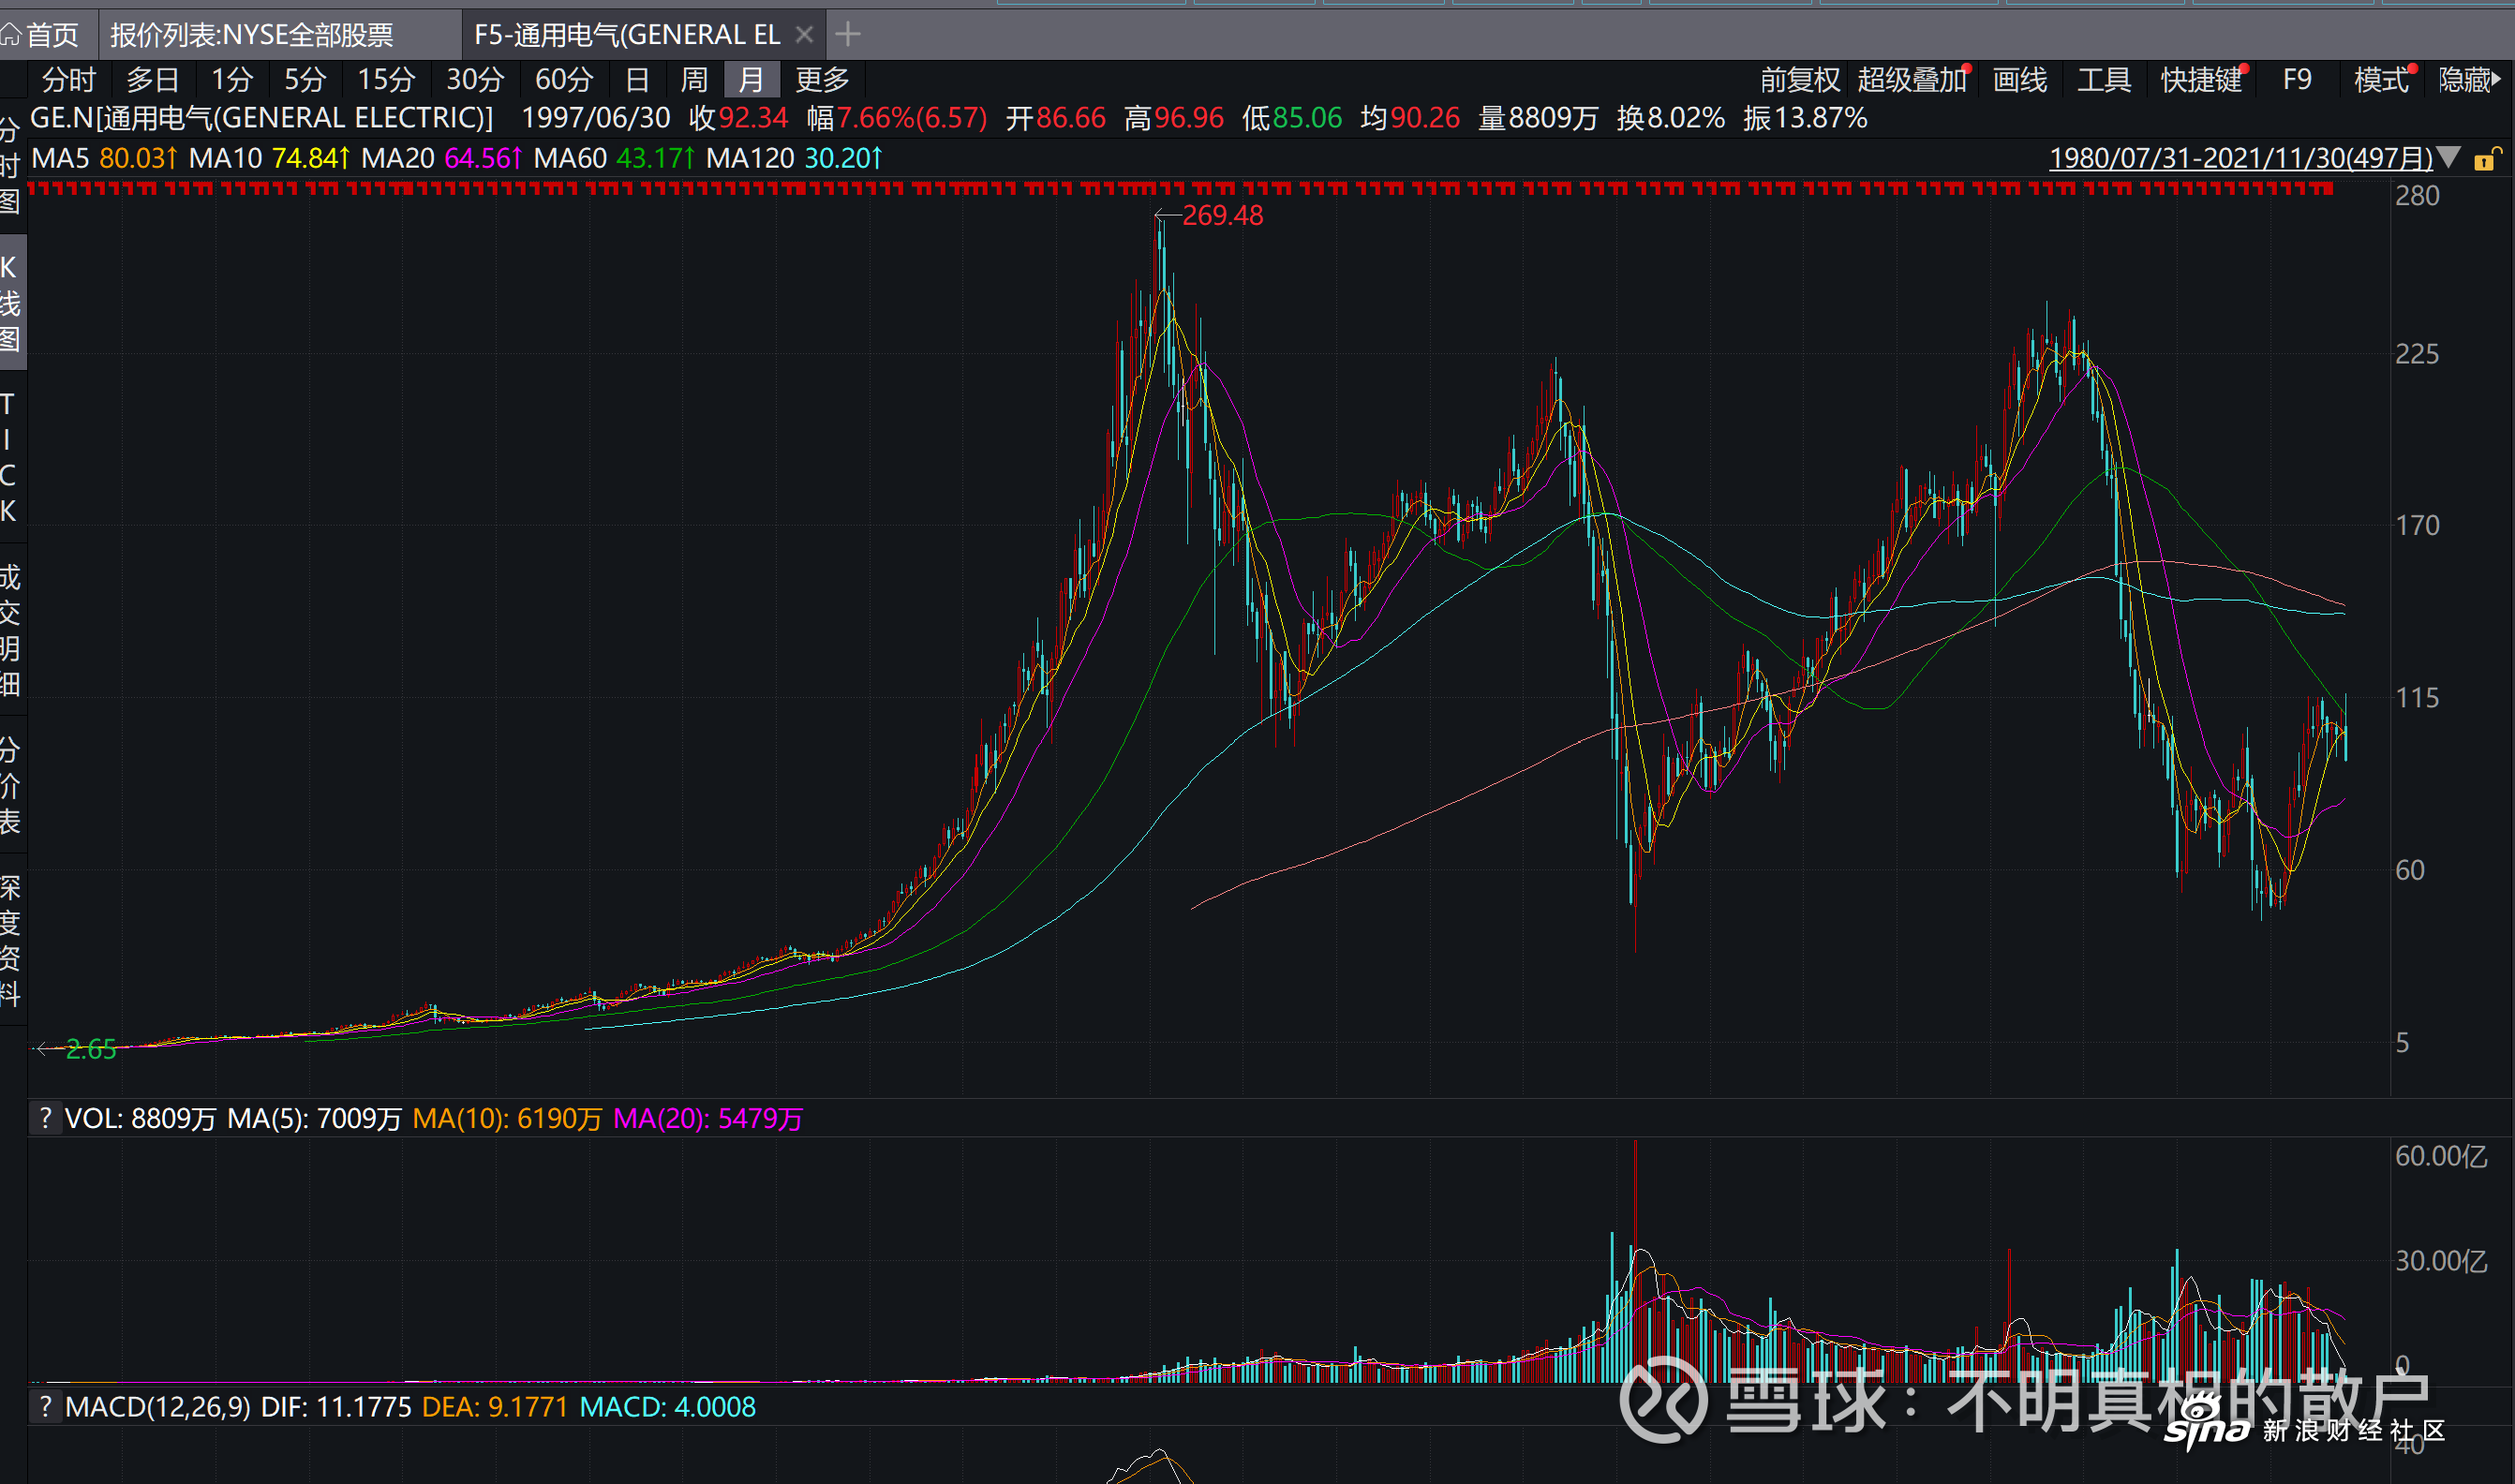Viewport: 2515px width, 1484px height.
Task: Open 超级叠加 overlay feature
Action: [x=1912, y=79]
